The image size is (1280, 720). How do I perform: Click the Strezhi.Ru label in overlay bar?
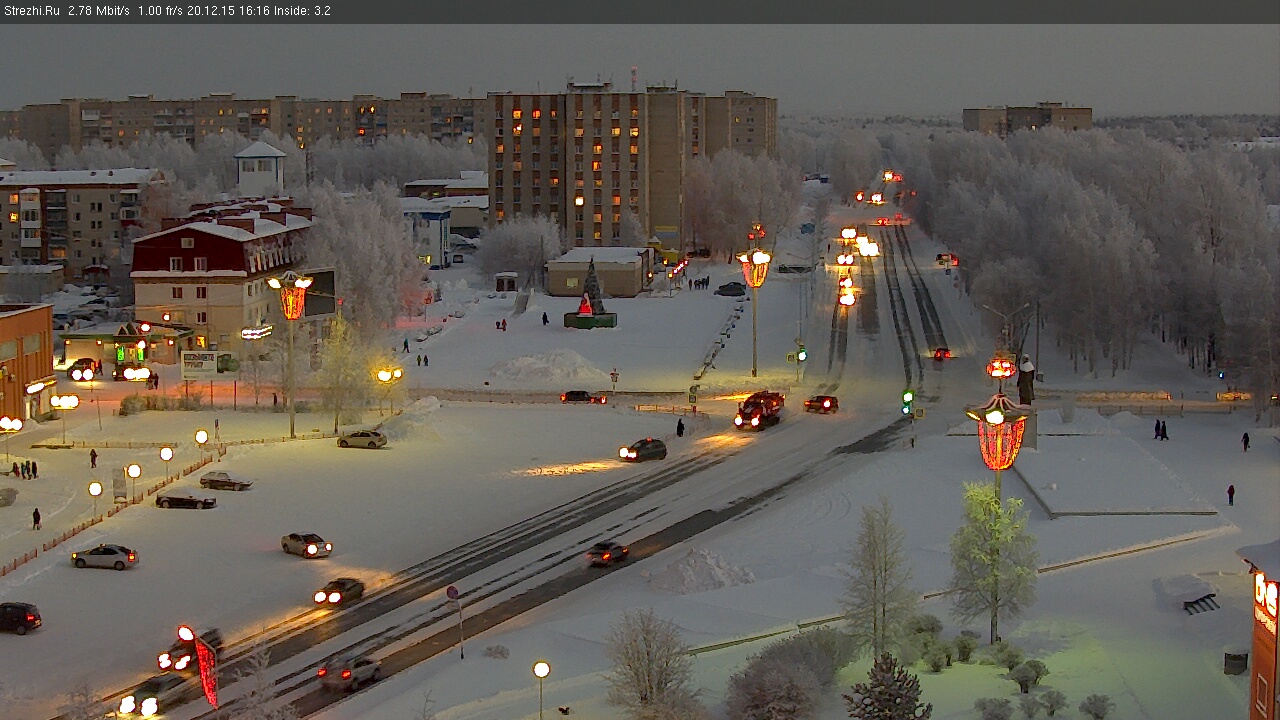tap(31, 11)
